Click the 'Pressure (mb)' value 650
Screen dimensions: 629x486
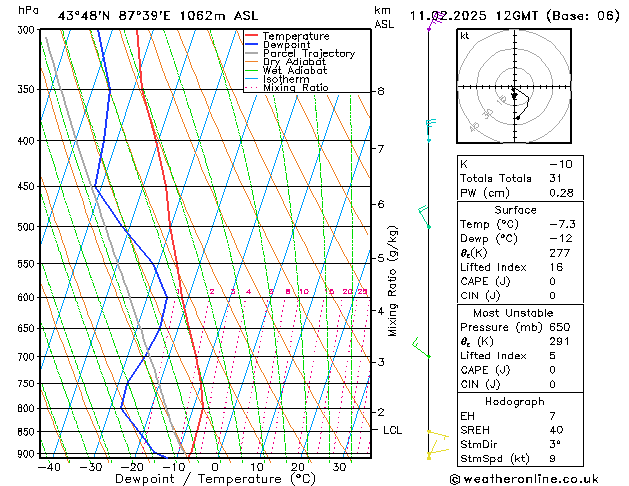click(x=560, y=327)
